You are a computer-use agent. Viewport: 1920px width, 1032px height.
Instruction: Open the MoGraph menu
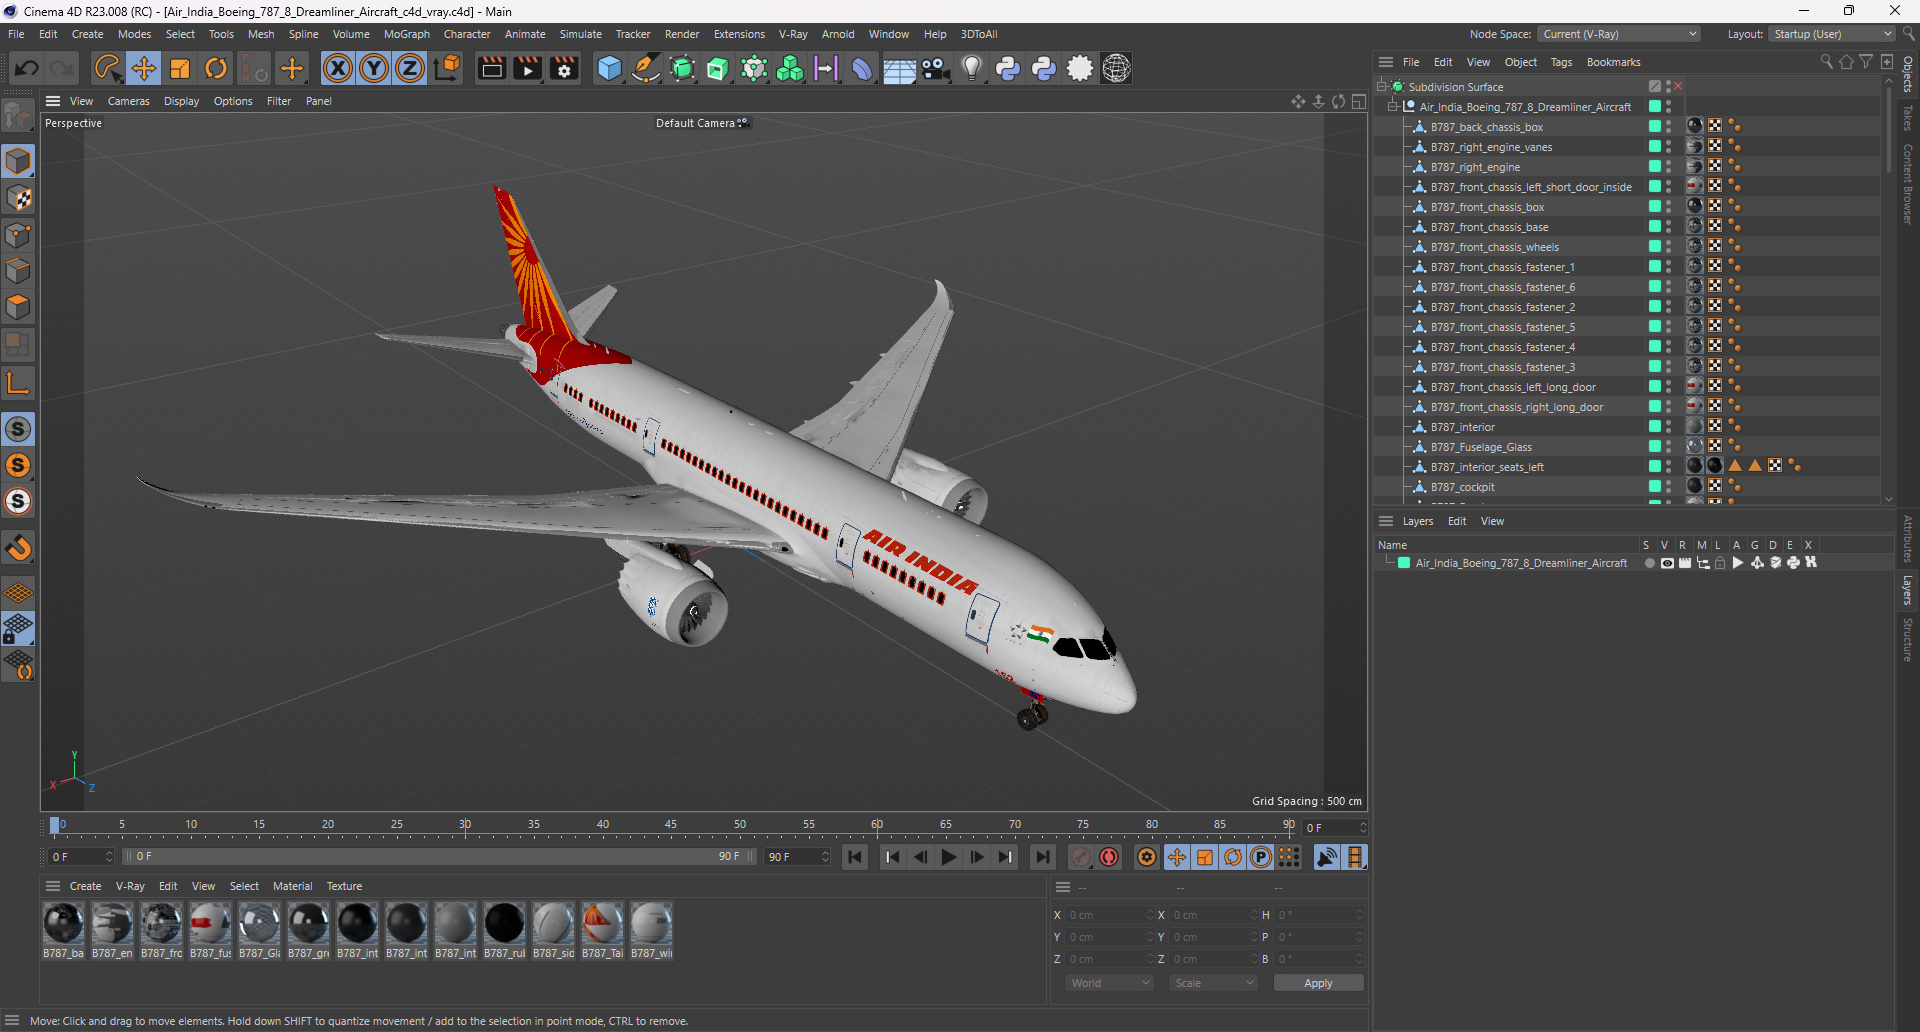[x=406, y=34]
